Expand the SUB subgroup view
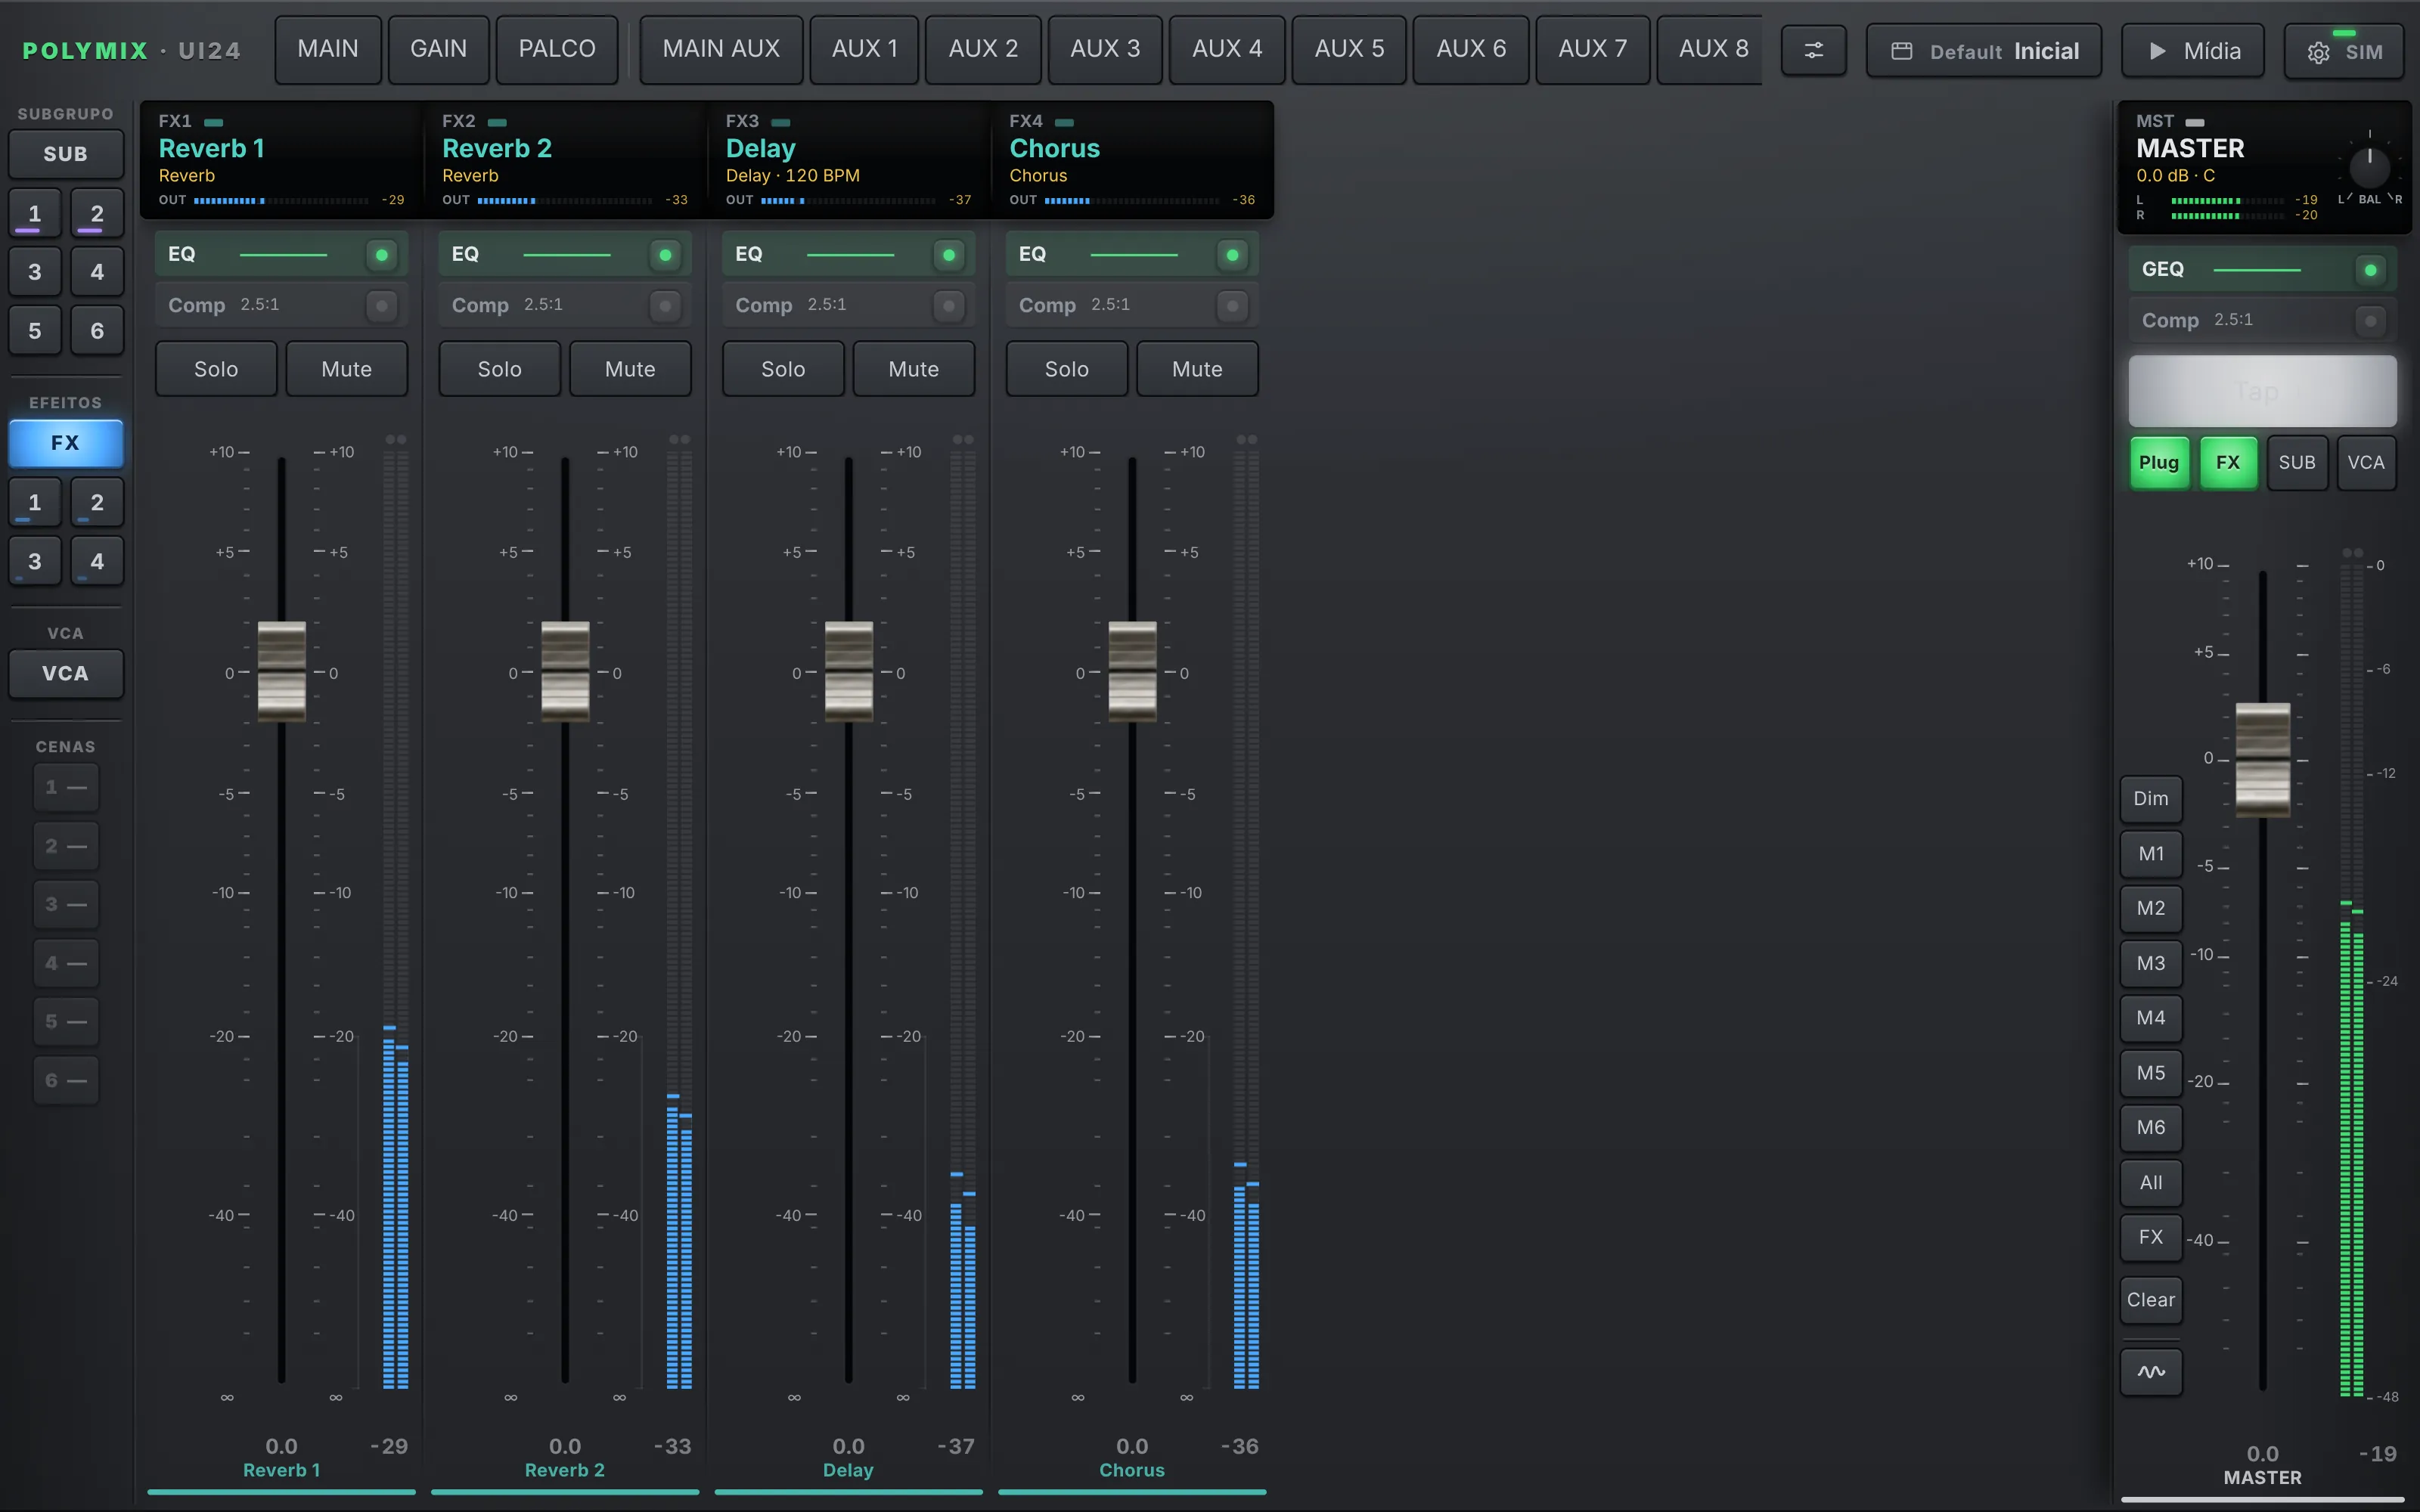This screenshot has height=1512, width=2420. click(x=66, y=154)
